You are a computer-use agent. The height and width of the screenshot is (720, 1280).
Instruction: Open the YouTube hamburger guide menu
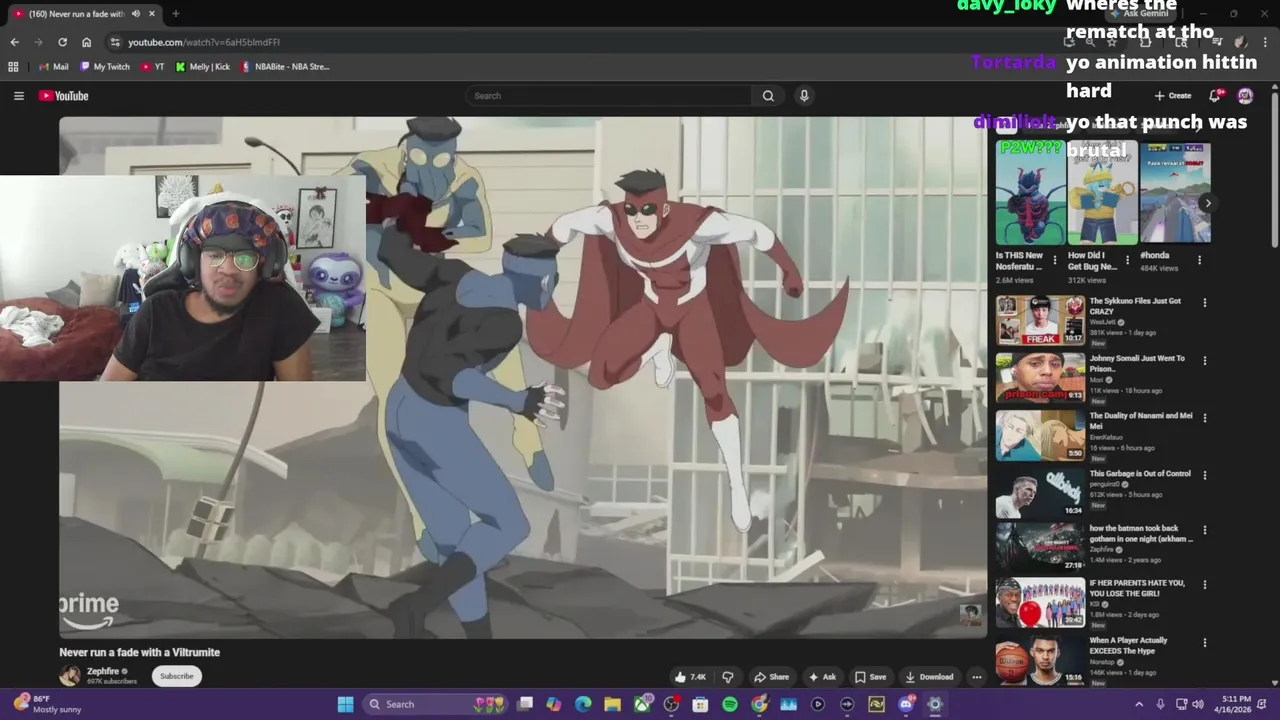tap(18, 96)
